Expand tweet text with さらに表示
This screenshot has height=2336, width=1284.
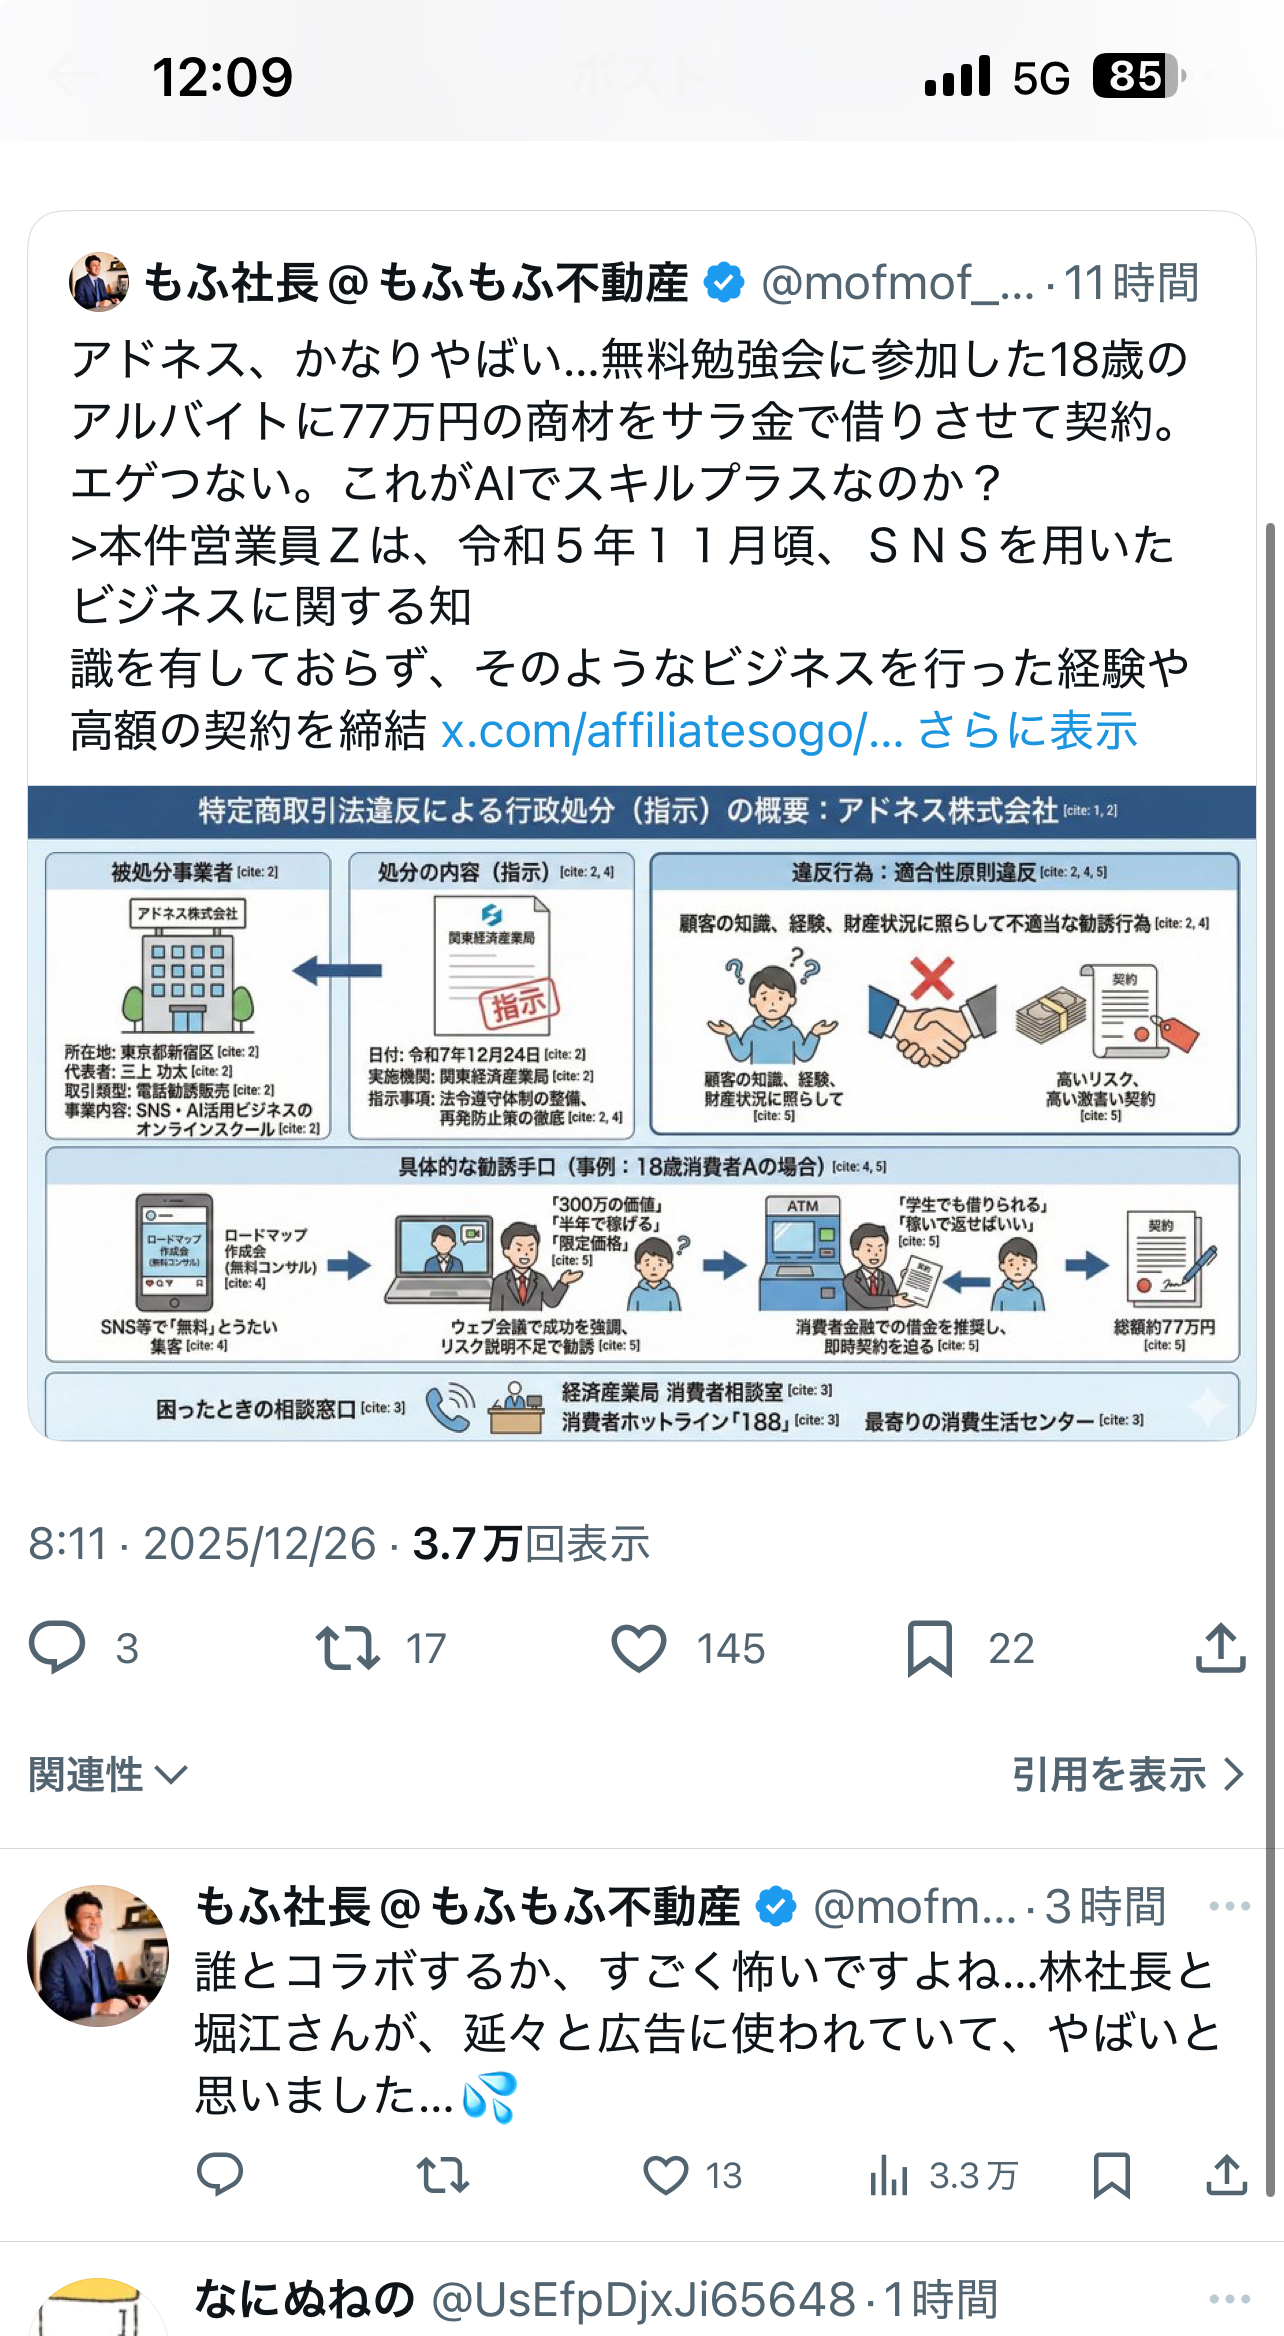(1027, 731)
